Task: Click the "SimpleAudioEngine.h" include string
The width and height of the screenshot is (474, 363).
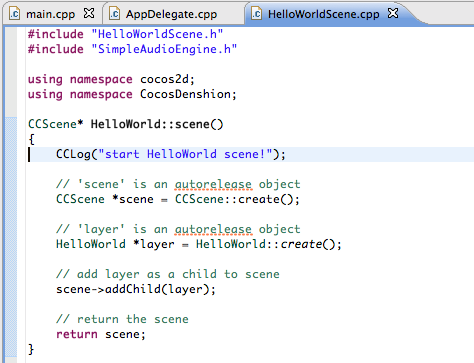Action: 164,49
